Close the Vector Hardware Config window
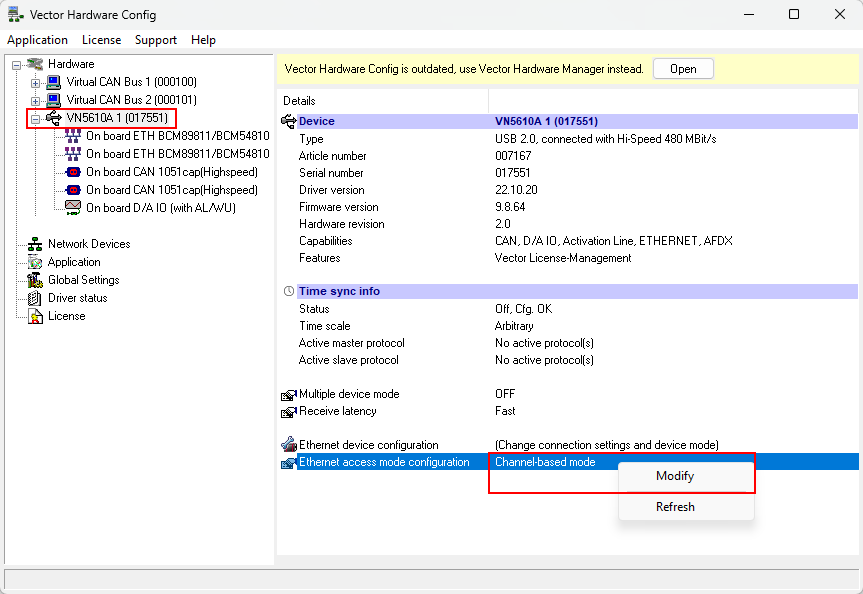The image size is (863, 594). pos(839,14)
